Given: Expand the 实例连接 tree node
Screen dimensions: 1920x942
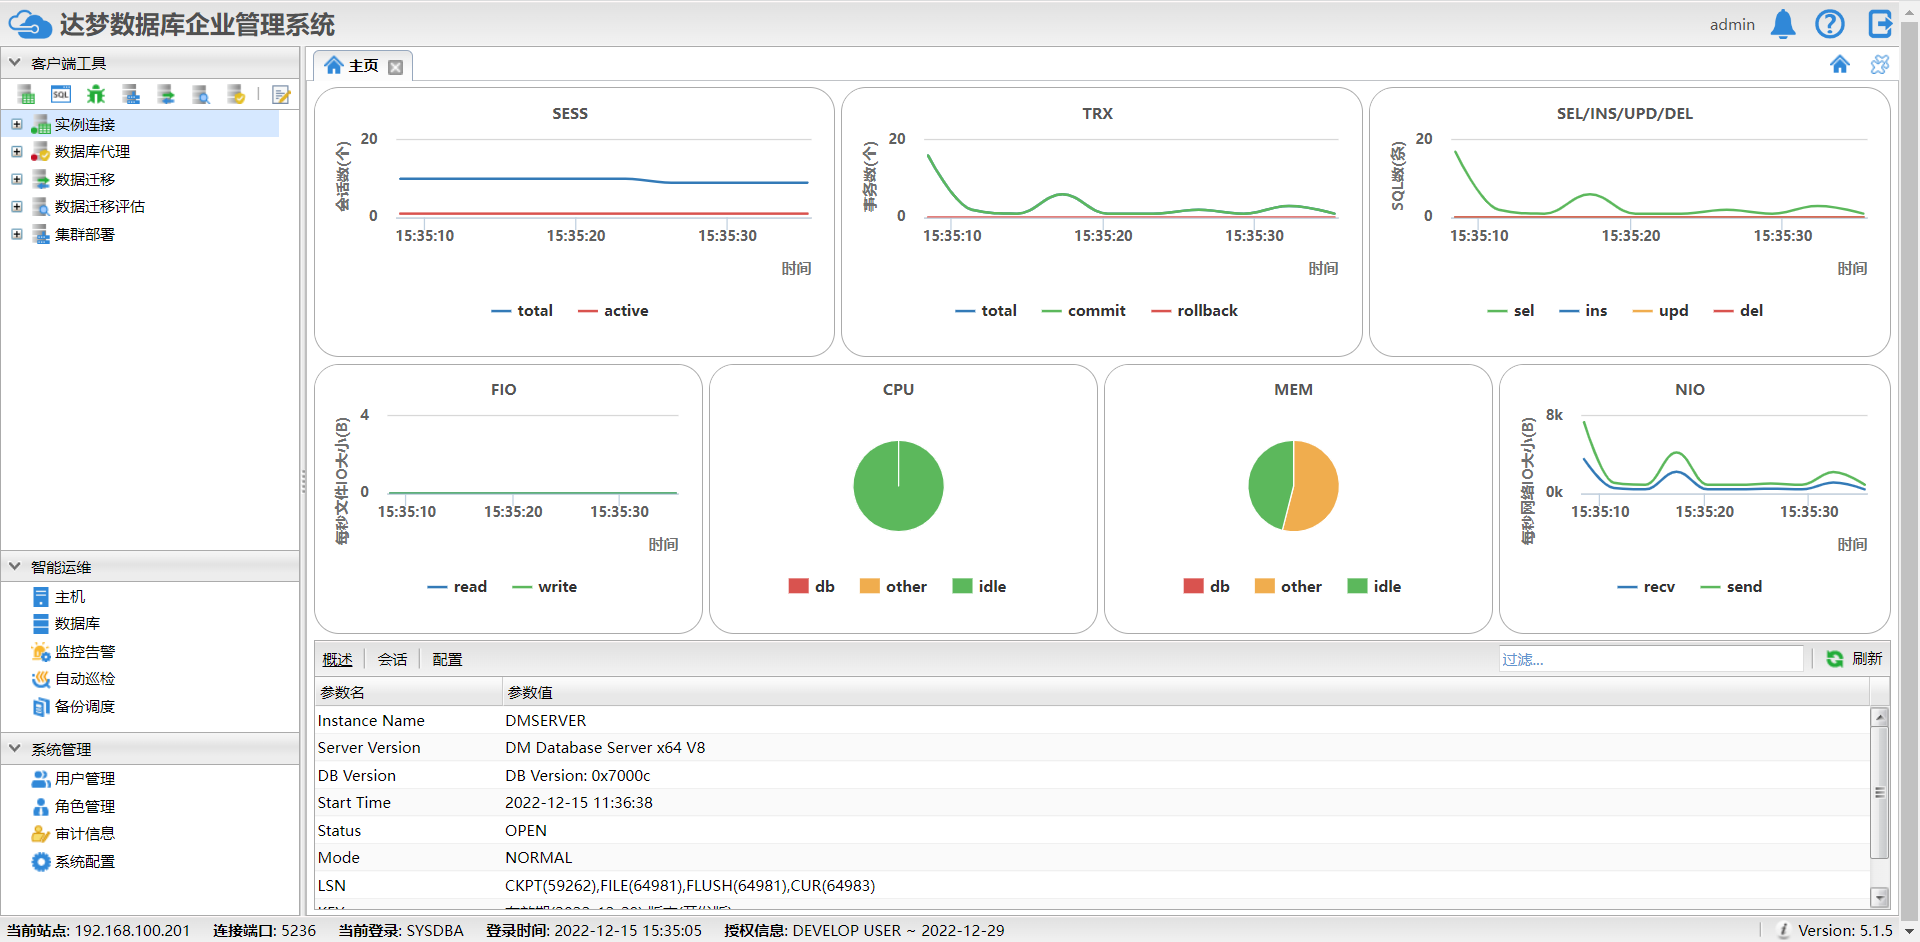Looking at the screenshot, I should coord(17,125).
